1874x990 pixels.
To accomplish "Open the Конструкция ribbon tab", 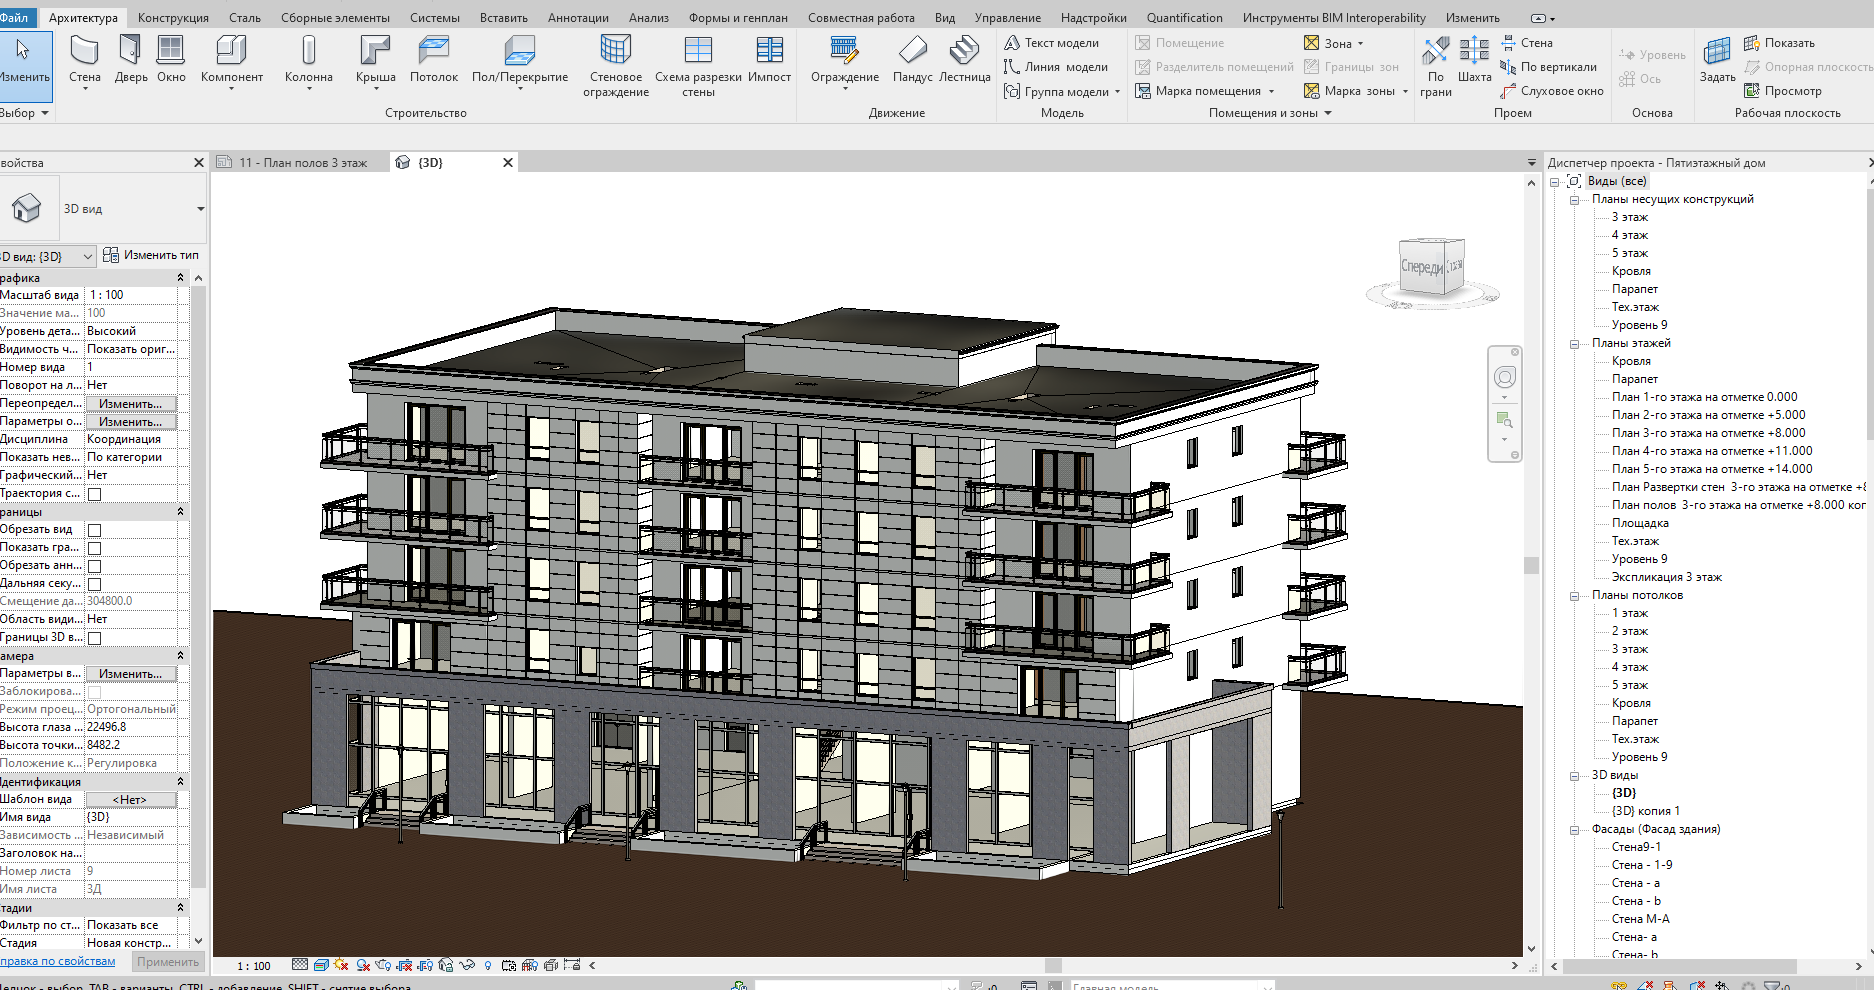I will tap(173, 17).
